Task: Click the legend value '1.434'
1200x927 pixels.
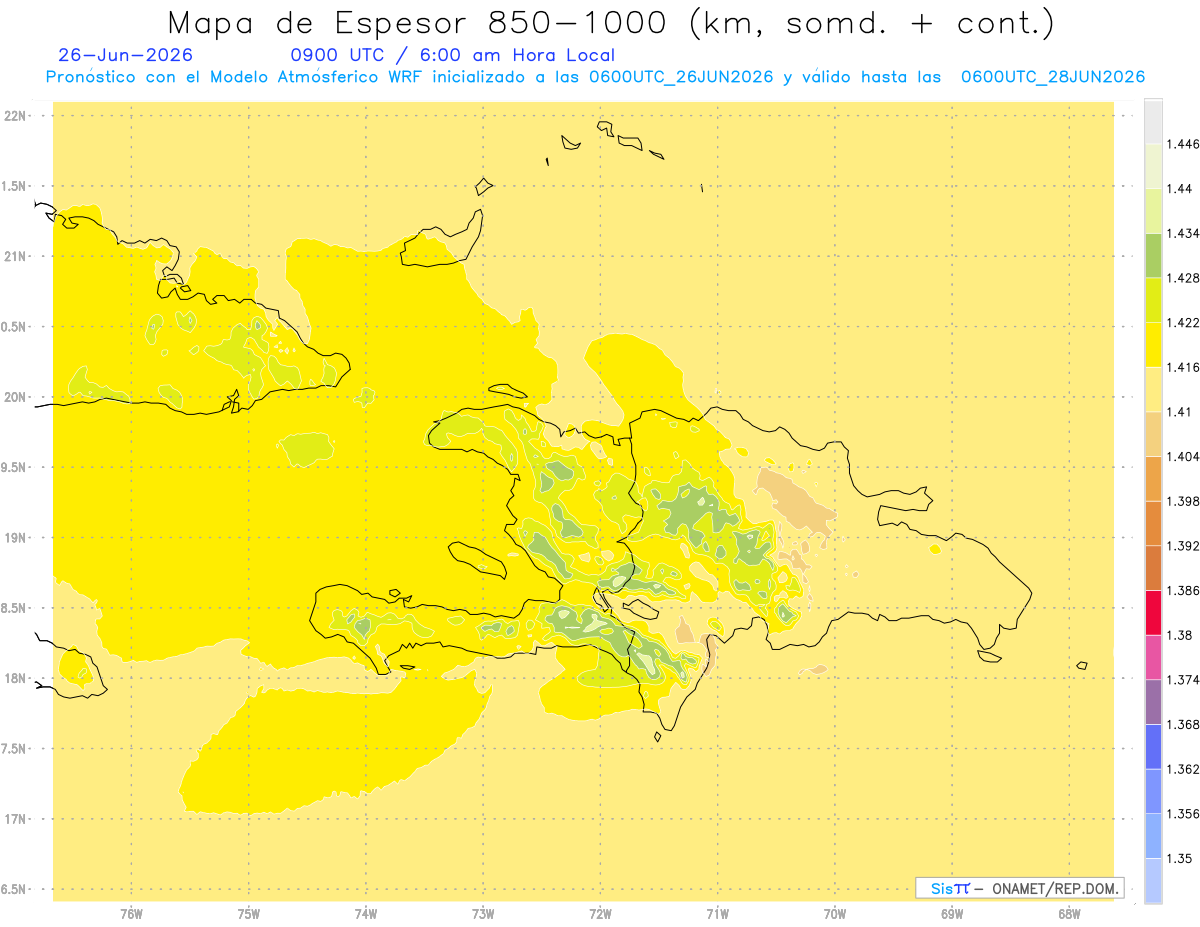Action: click(x=1183, y=233)
